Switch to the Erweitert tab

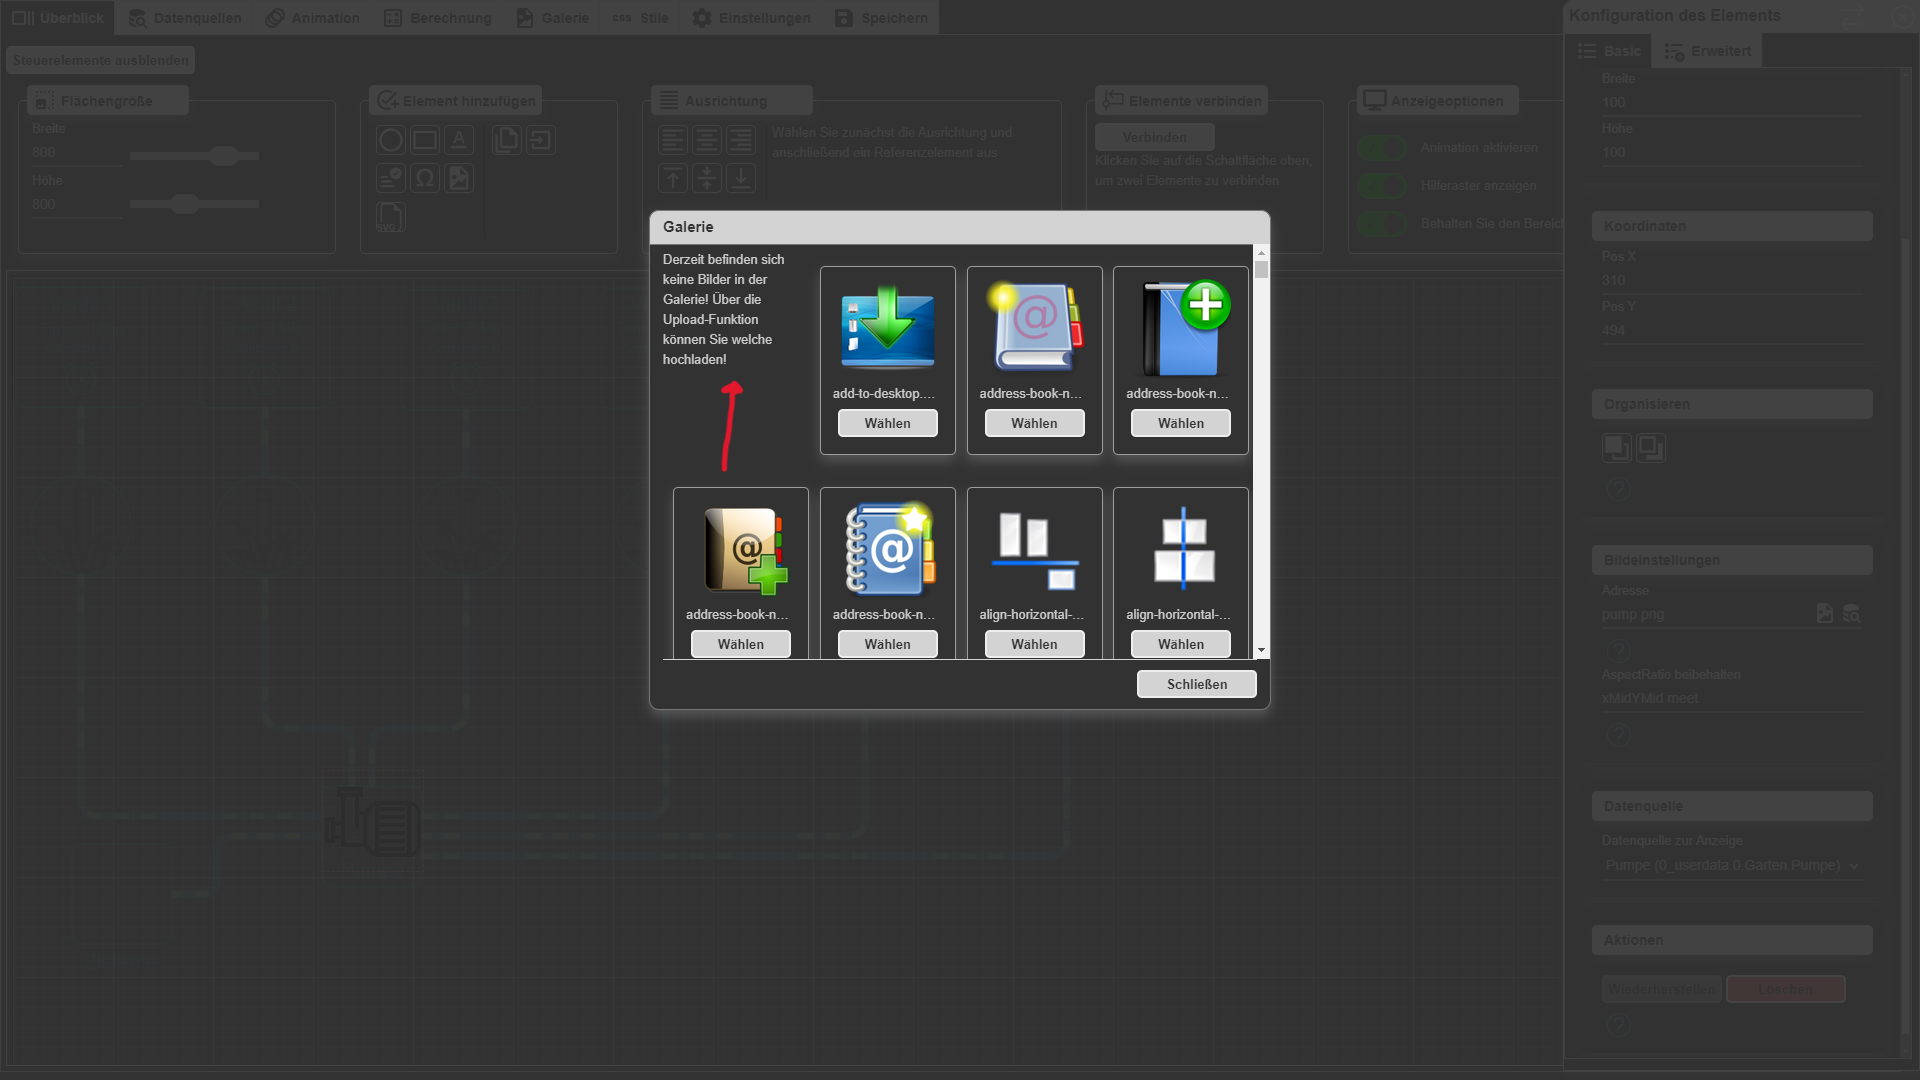pyautogui.click(x=1707, y=51)
